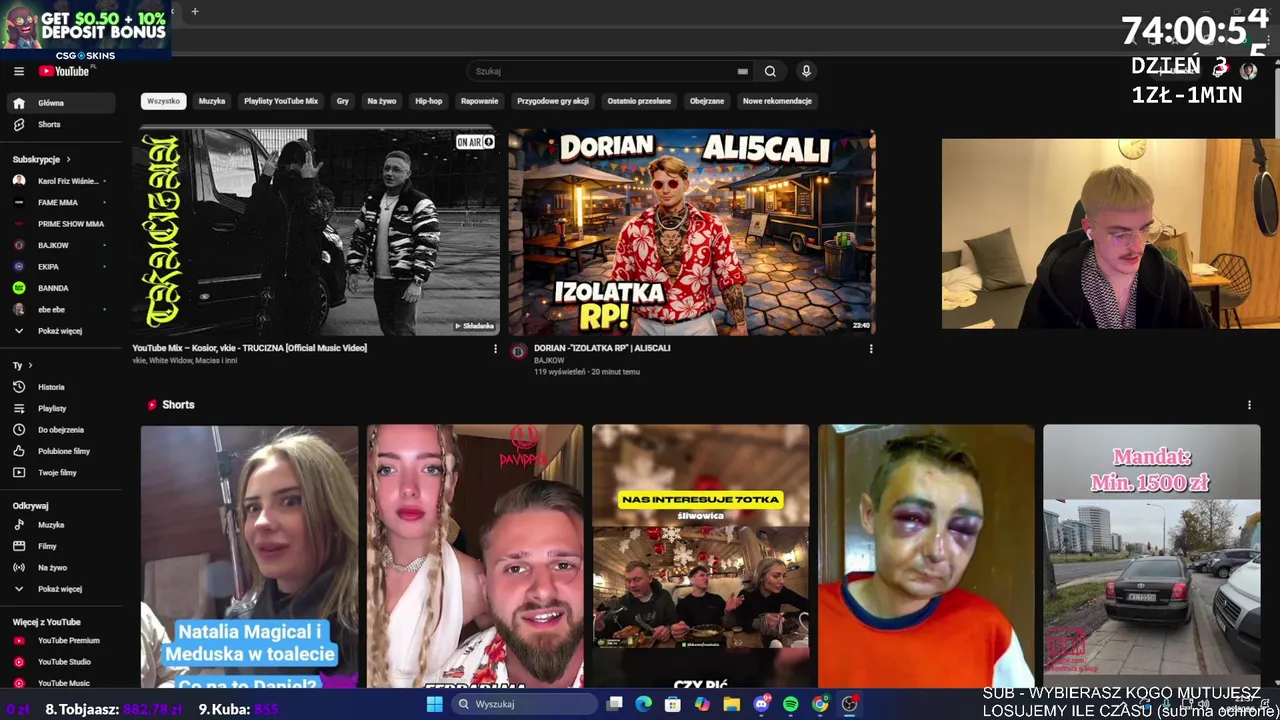Open the on-screen keyboard icon in search box

(742, 71)
